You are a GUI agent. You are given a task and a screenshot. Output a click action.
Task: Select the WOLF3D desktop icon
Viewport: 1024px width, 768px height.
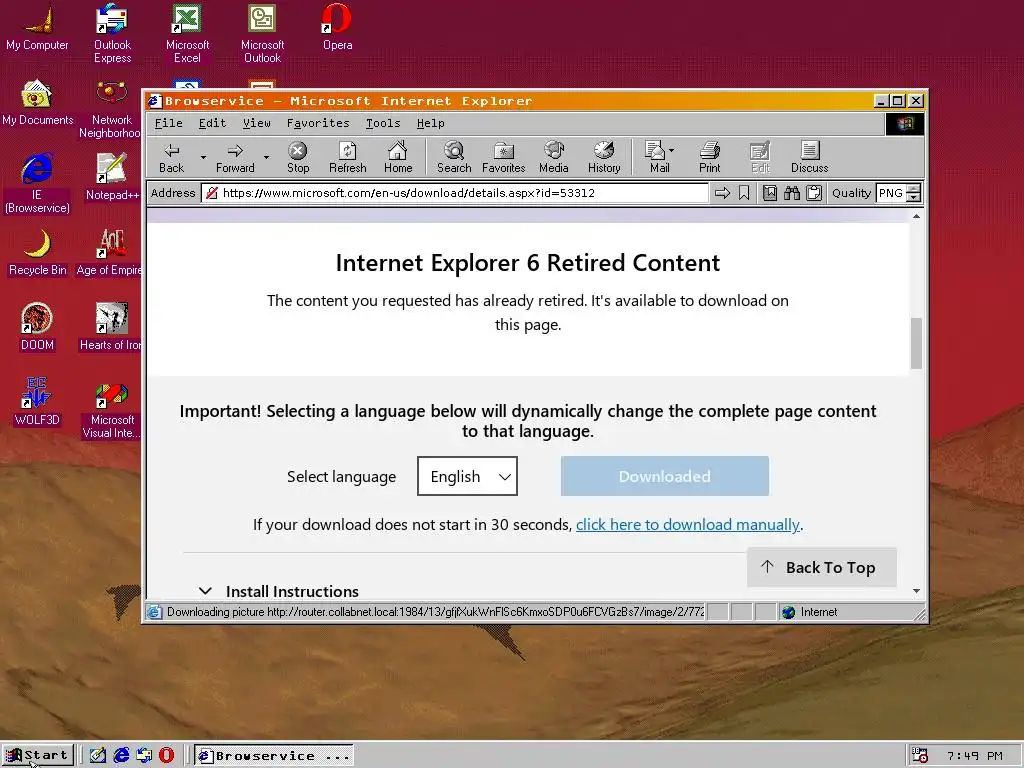[37, 402]
